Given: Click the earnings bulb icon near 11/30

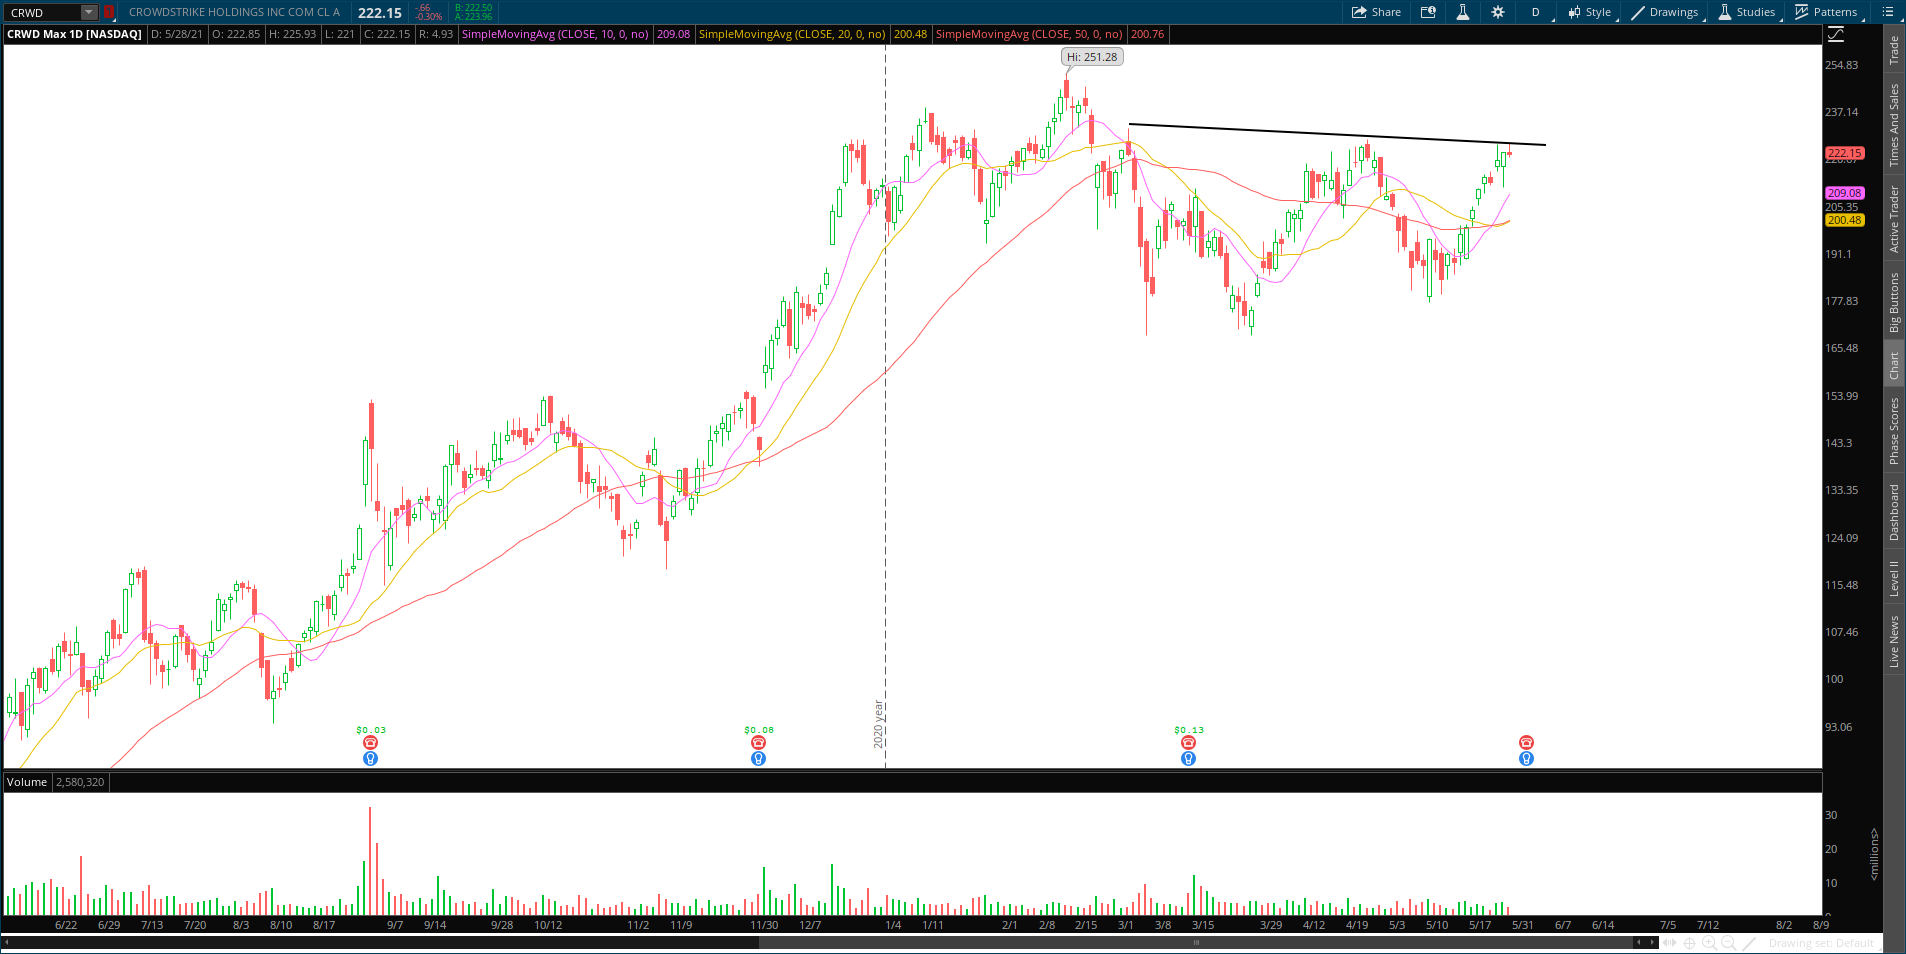Looking at the screenshot, I should coord(758,759).
